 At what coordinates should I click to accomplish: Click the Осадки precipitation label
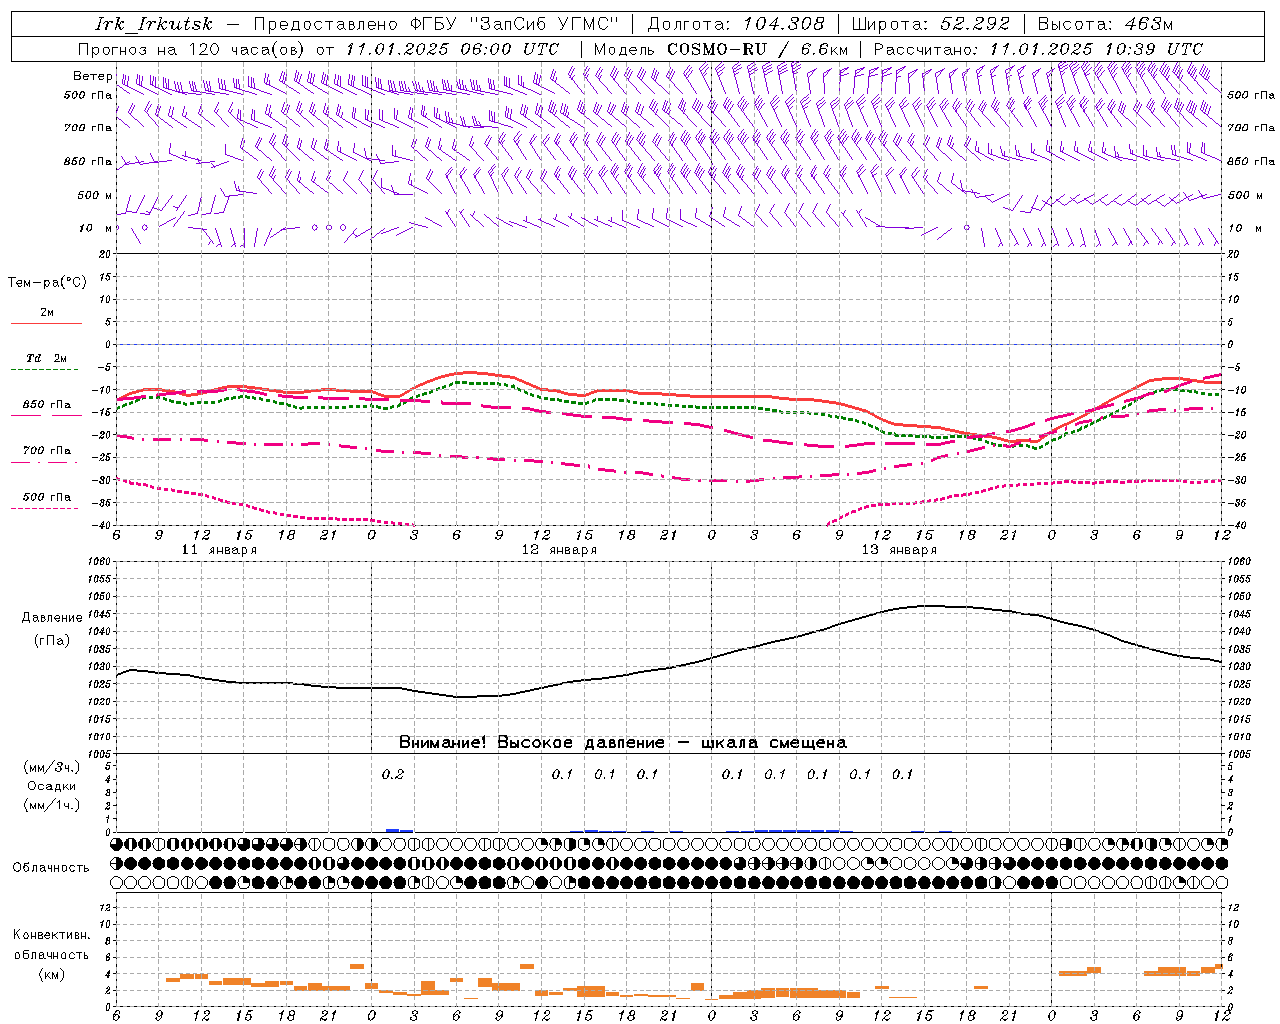pyautogui.click(x=51, y=786)
